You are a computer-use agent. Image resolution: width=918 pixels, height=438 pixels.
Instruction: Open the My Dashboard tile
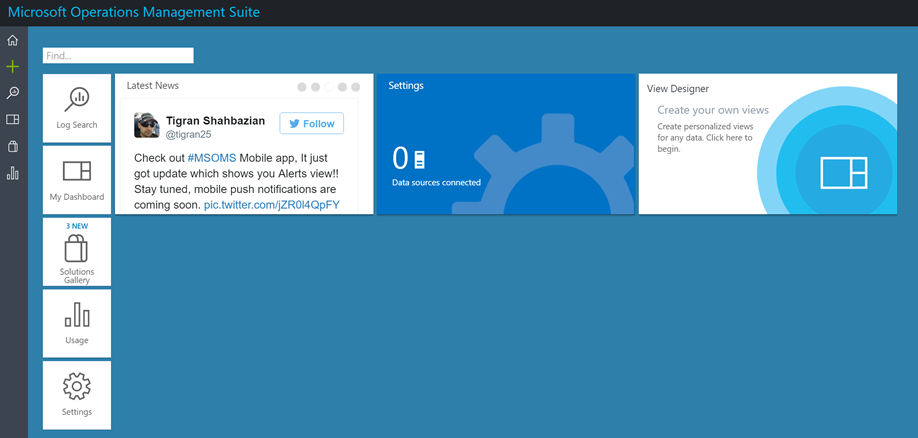click(x=77, y=180)
